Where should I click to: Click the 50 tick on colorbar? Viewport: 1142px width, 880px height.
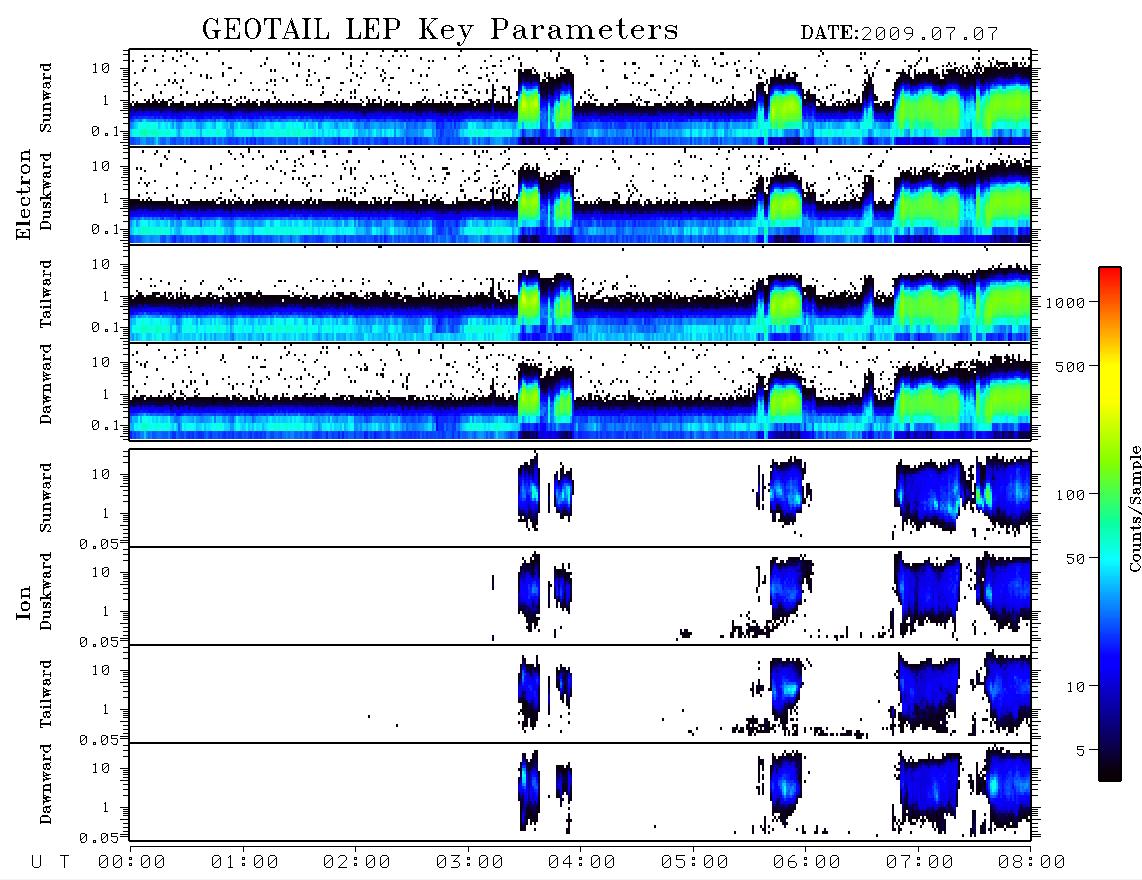tap(1075, 559)
